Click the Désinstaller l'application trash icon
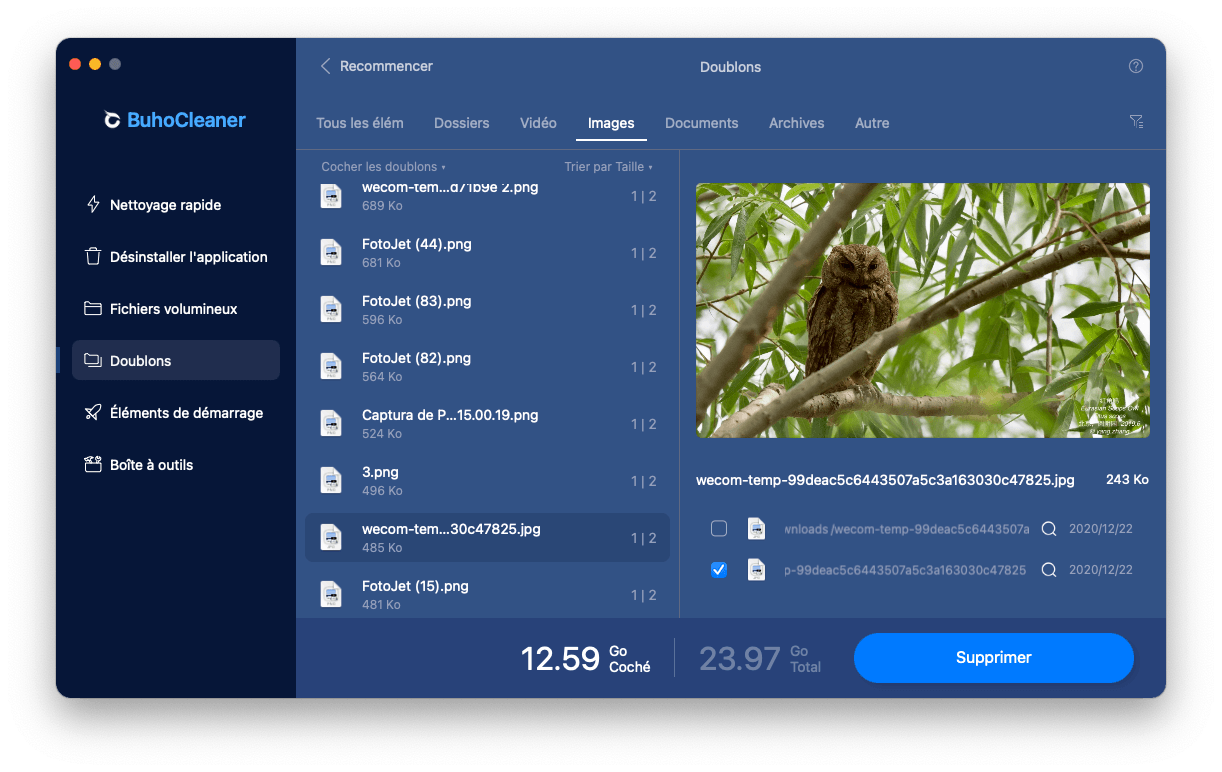1222x772 pixels. click(x=93, y=256)
